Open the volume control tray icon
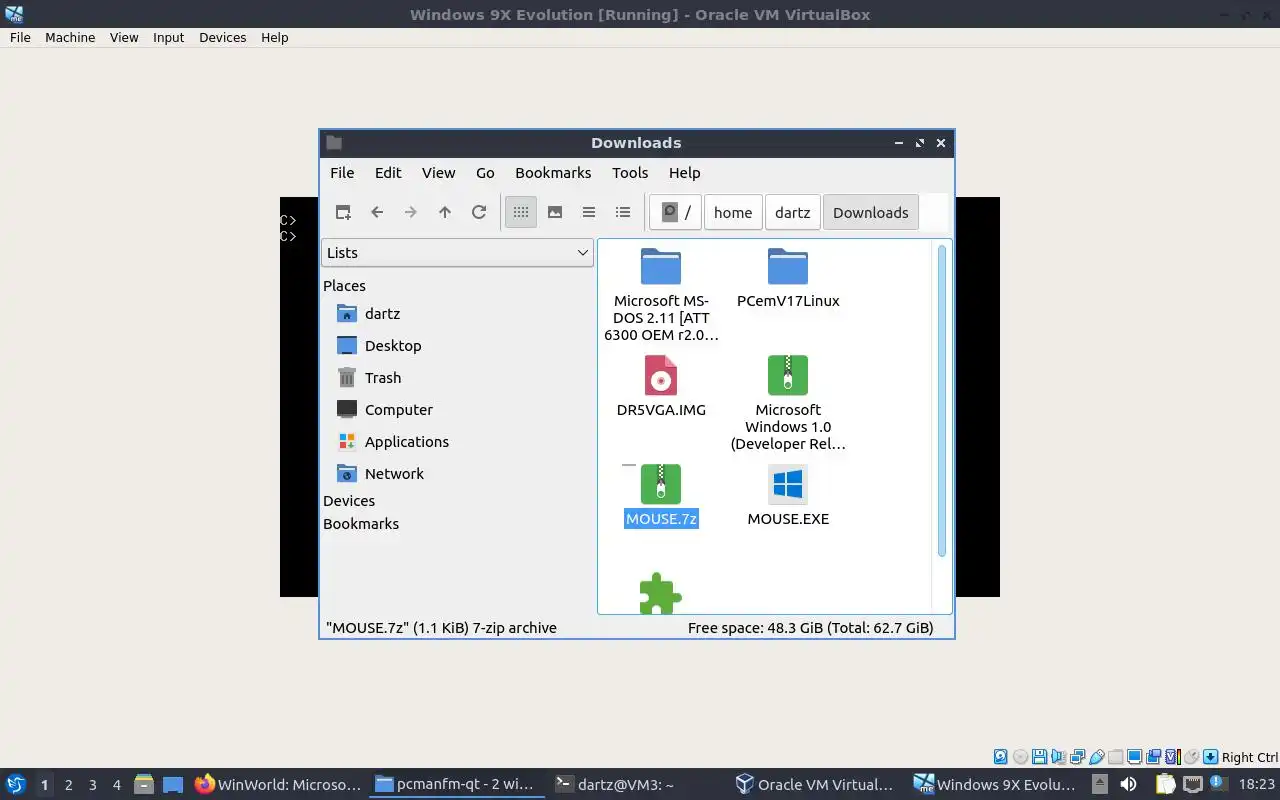1280x800 pixels. point(1128,785)
